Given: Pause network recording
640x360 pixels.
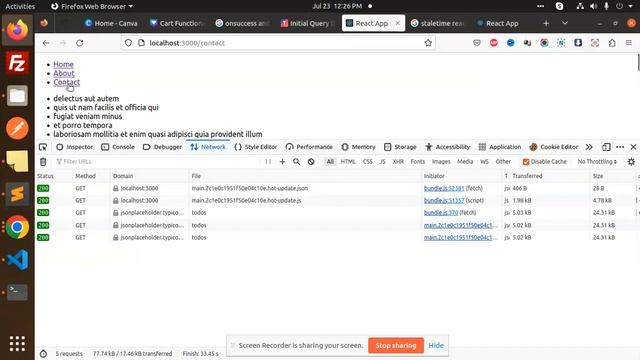Looking at the screenshot, I should pos(268,162).
